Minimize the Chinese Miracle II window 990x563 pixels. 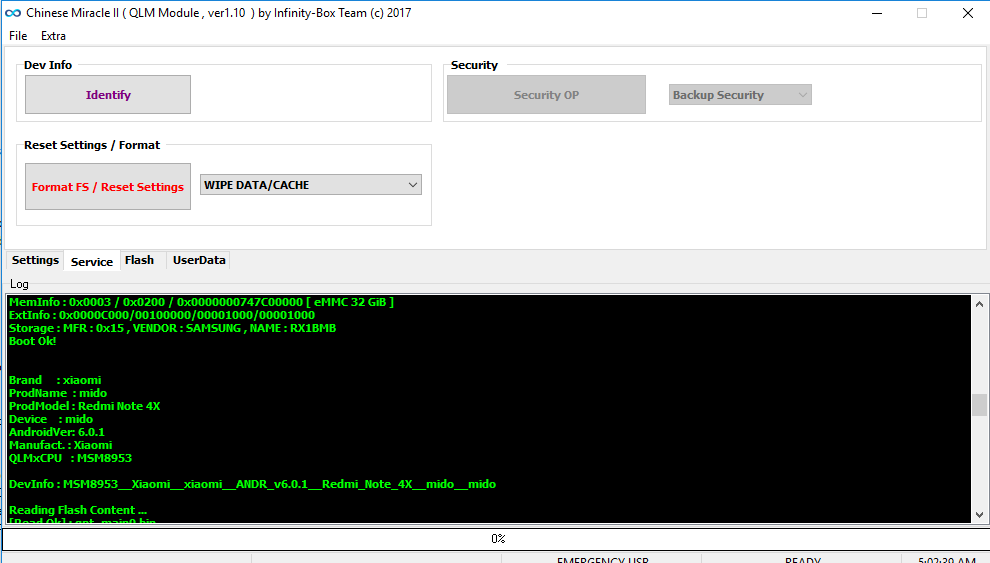pos(875,13)
